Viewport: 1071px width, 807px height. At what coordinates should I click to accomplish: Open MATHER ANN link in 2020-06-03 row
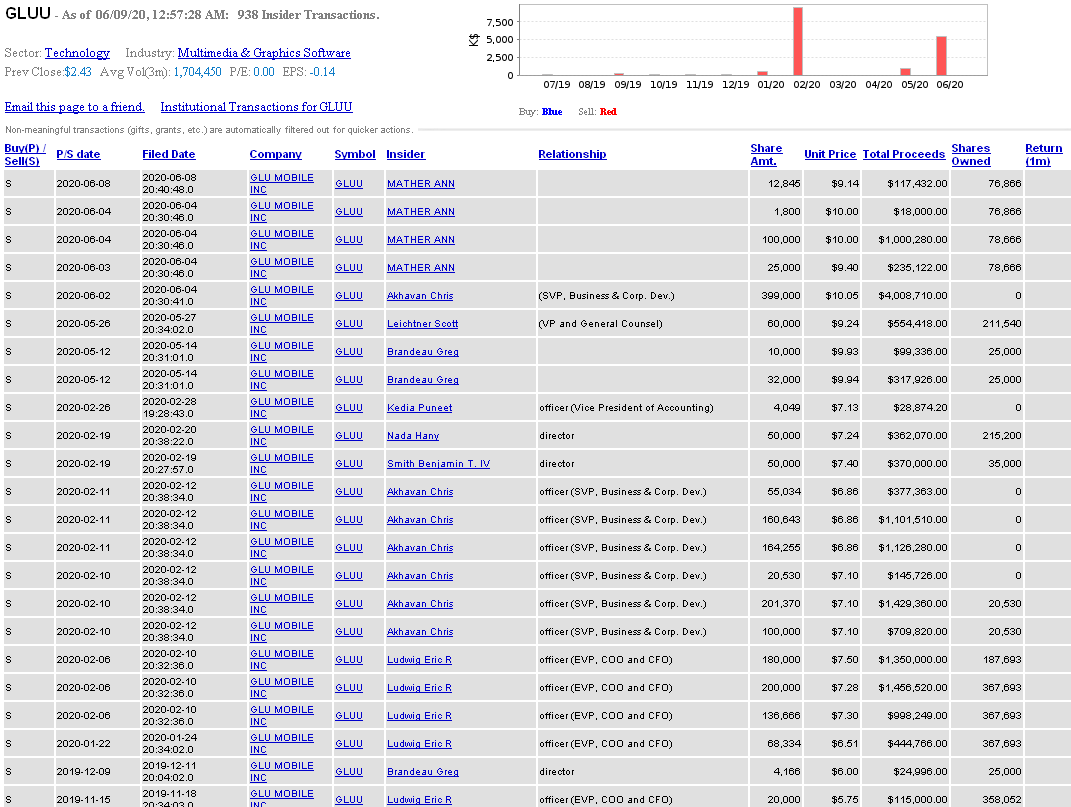(421, 268)
